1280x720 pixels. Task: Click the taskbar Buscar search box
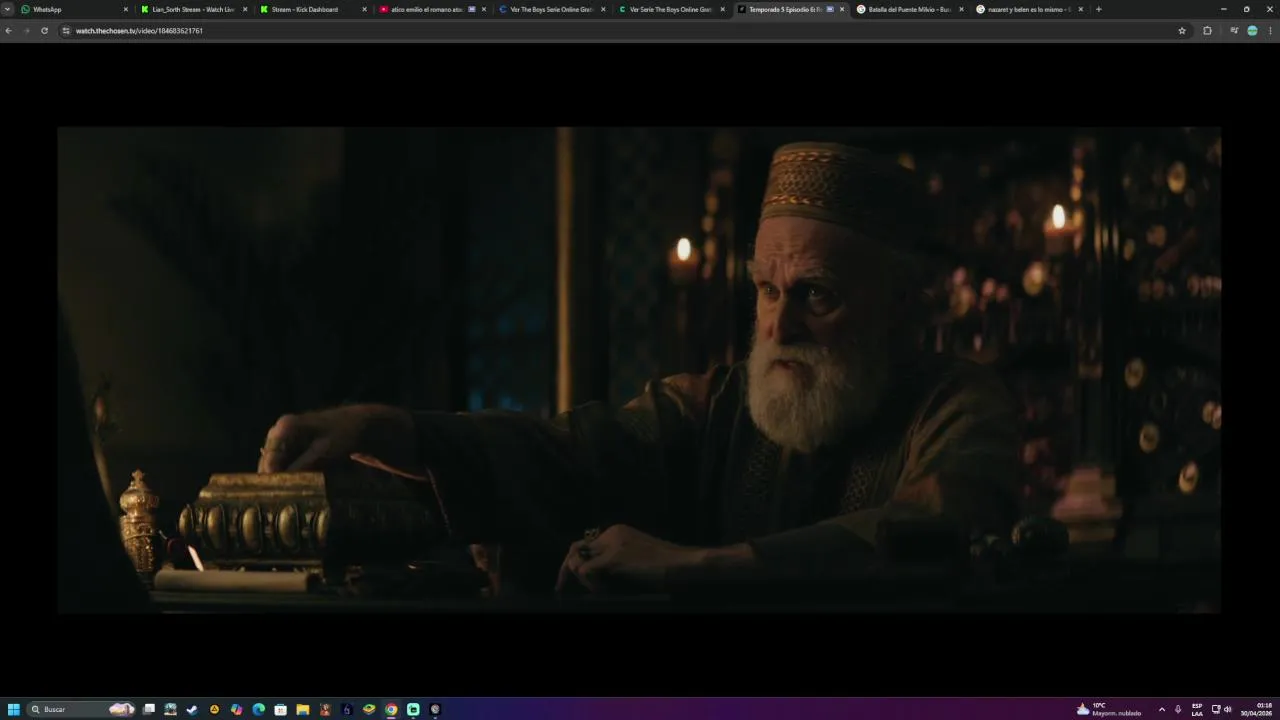coord(82,709)
